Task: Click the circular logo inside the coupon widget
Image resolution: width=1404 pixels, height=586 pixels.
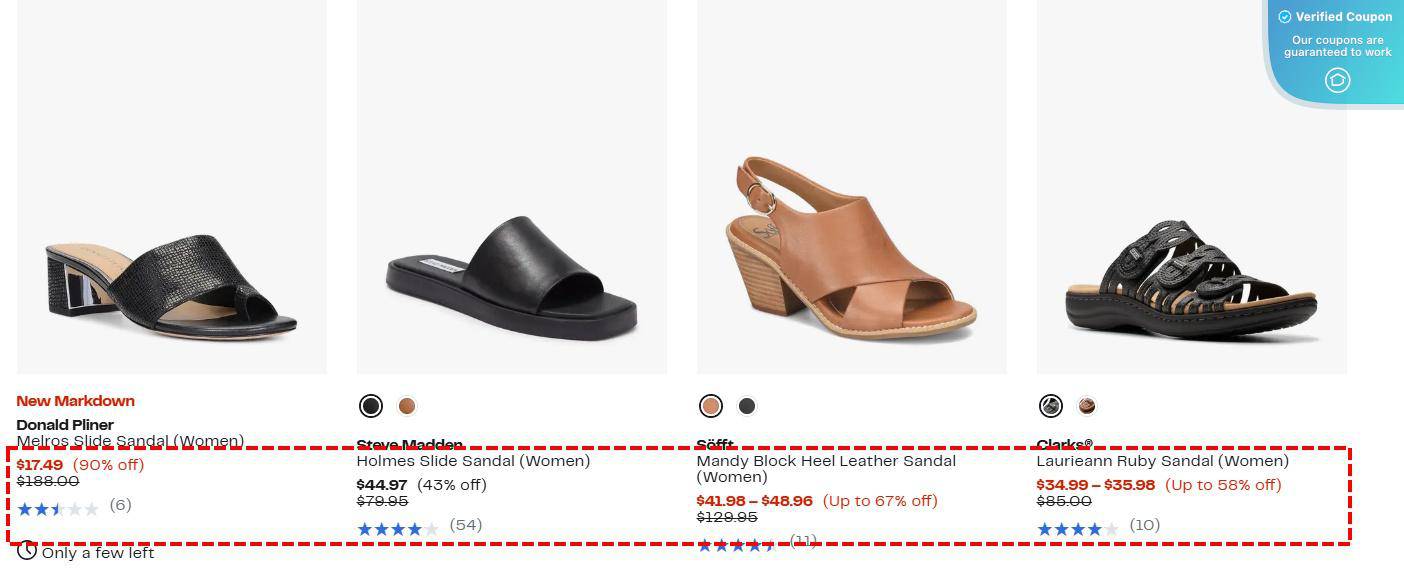Action: click(x=1338, y=80)
